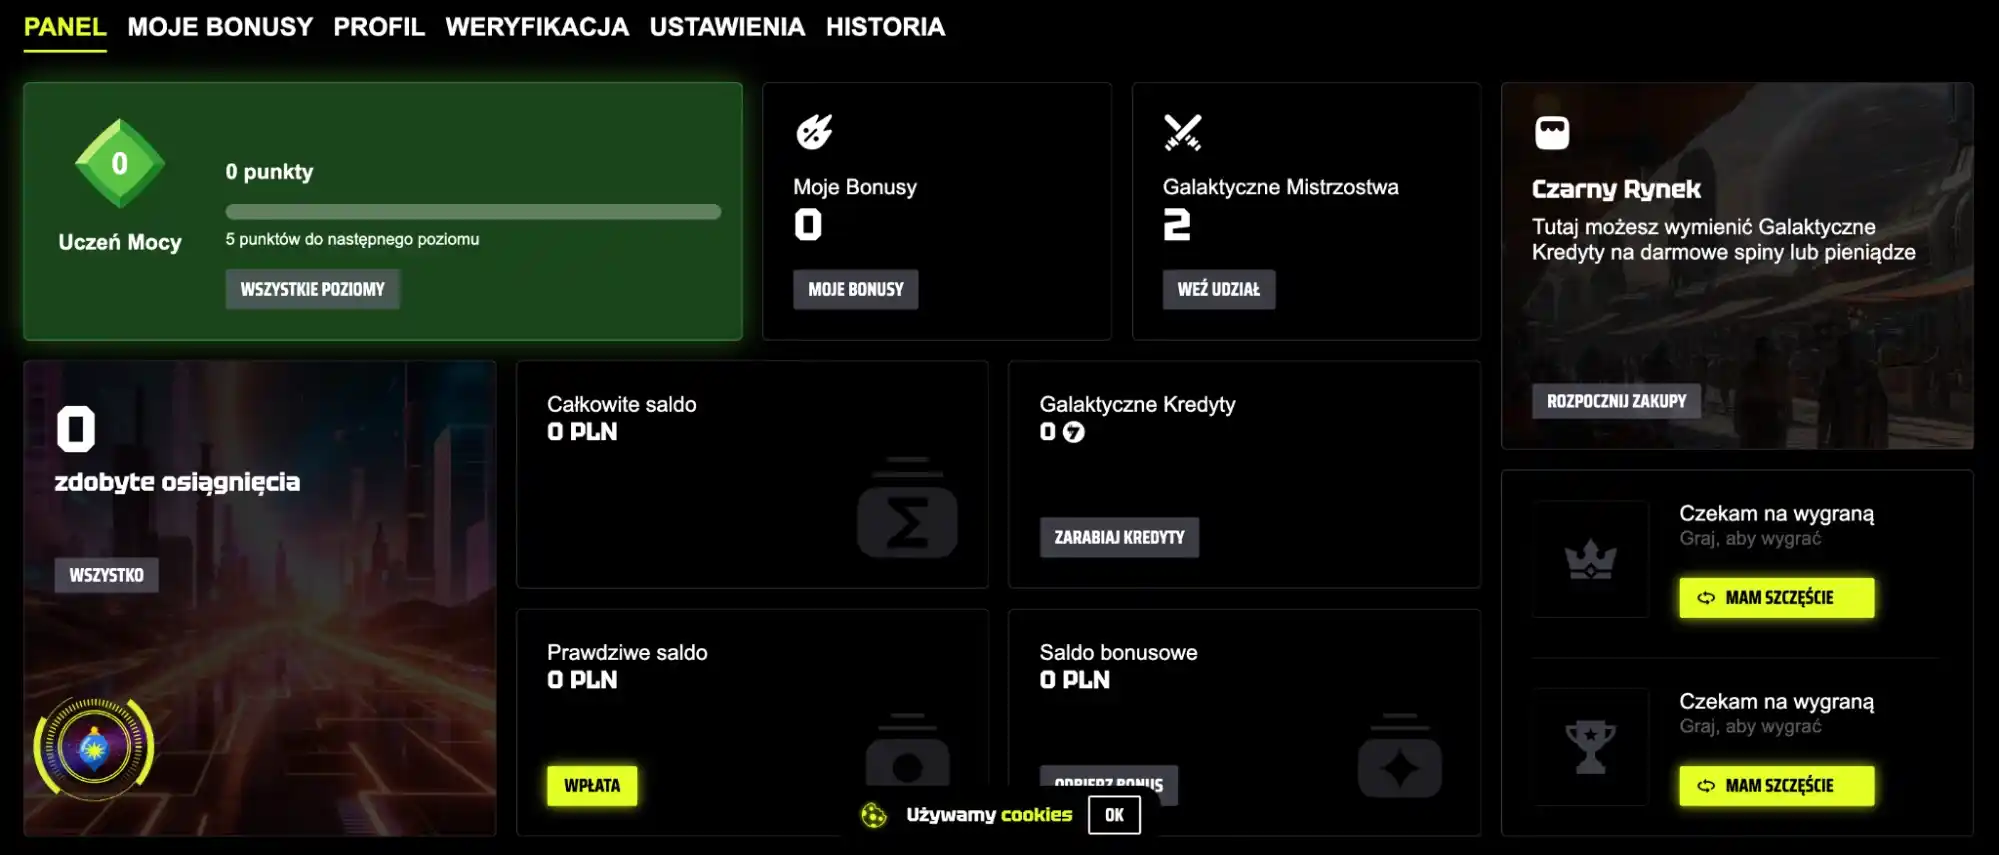The height and width of the screenshot is (856, 1999).
Task: Click the bonus balance star icon
Action: click(x=1399, y=762)
